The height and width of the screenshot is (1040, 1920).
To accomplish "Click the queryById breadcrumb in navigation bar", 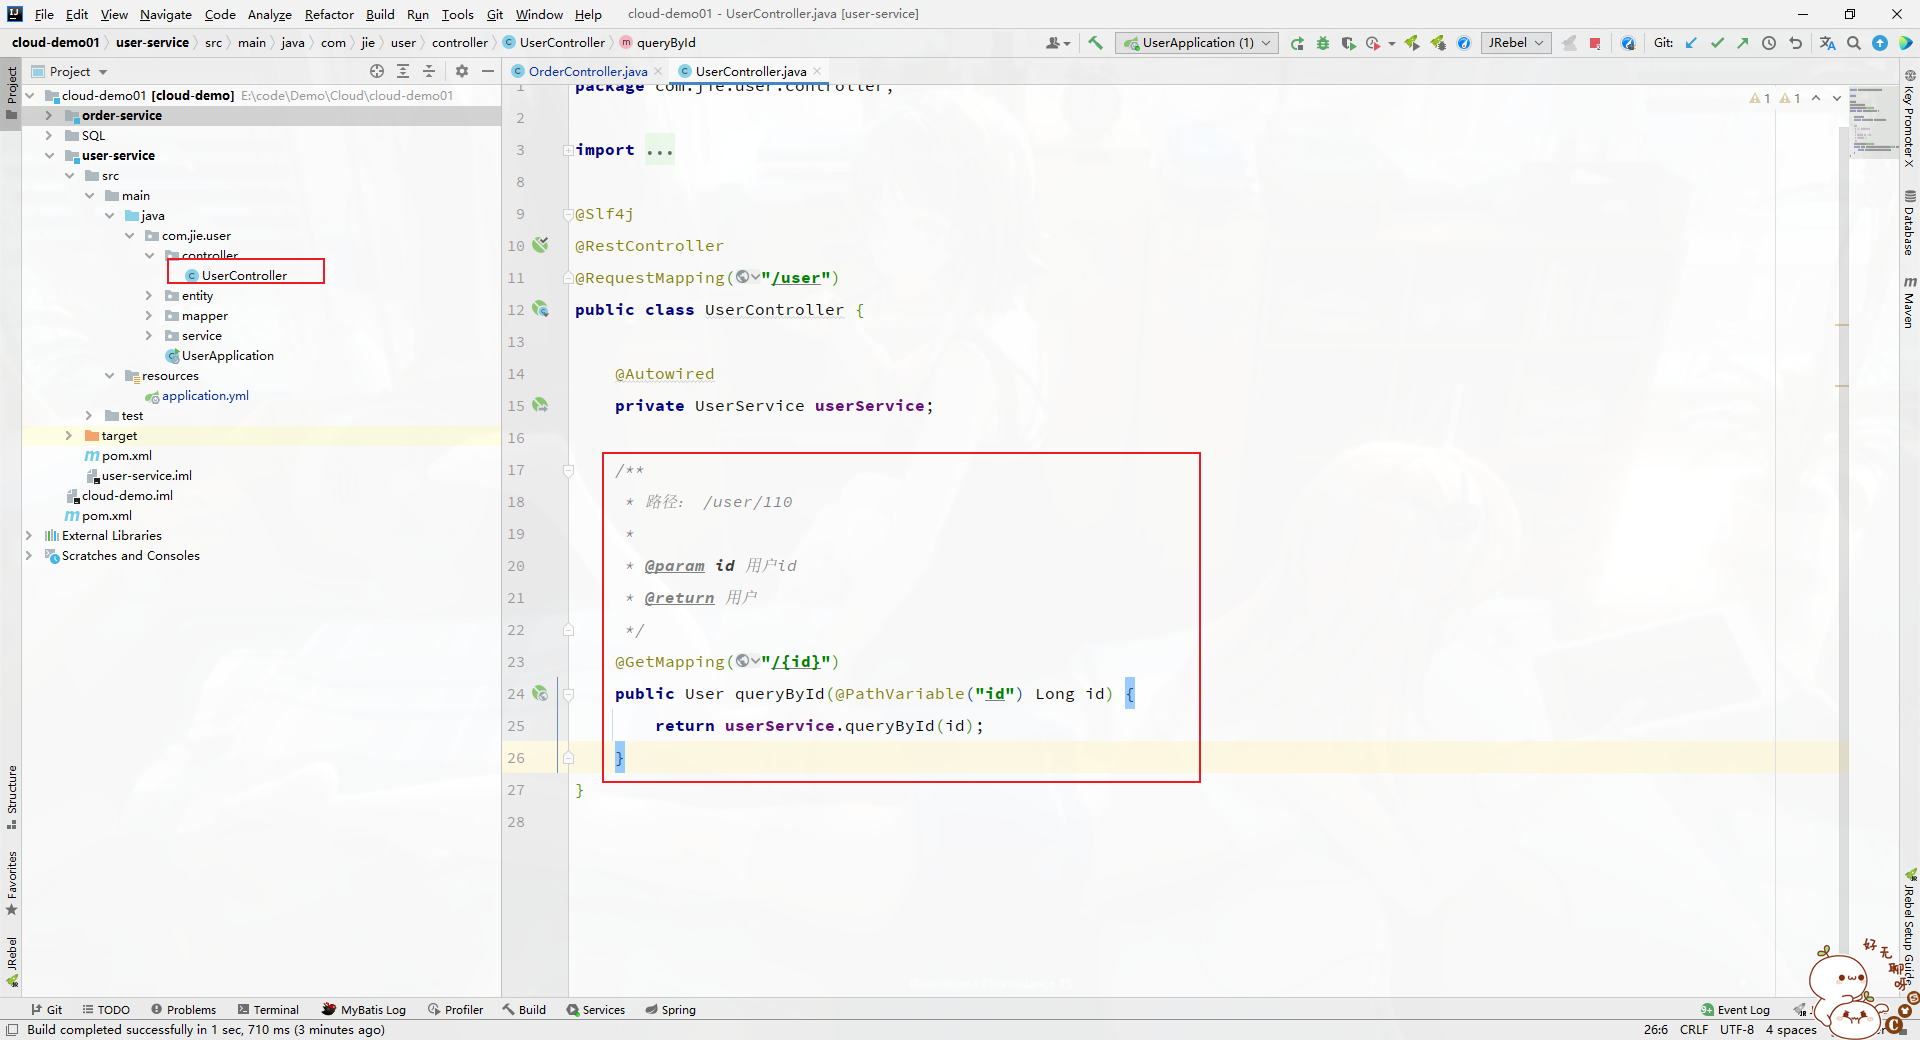I will 658,43.
